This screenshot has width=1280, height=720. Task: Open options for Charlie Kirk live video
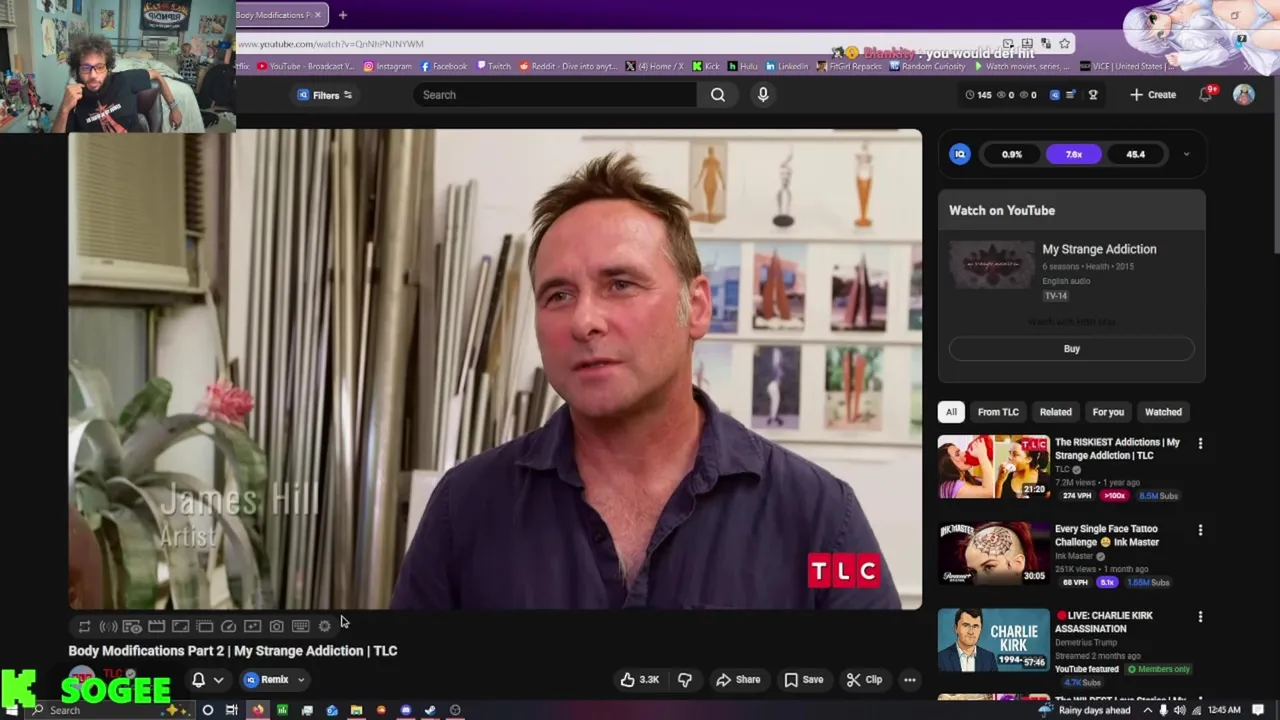click(x=1200, y=617)
